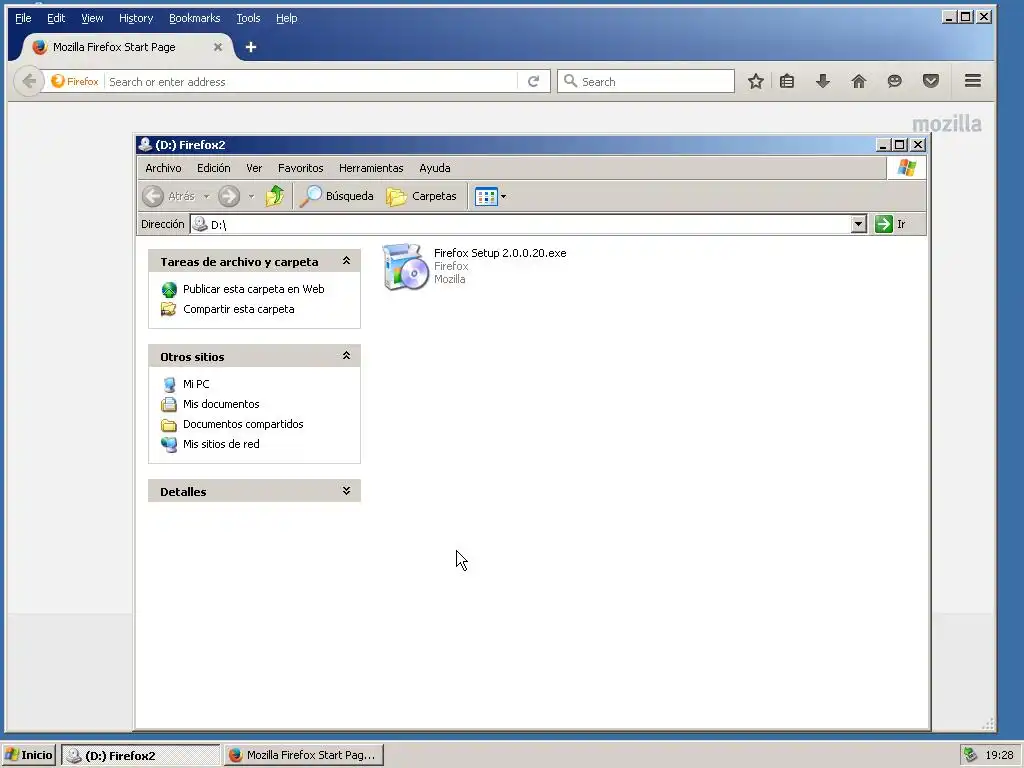Reload page in Firefox address bar

534,81
